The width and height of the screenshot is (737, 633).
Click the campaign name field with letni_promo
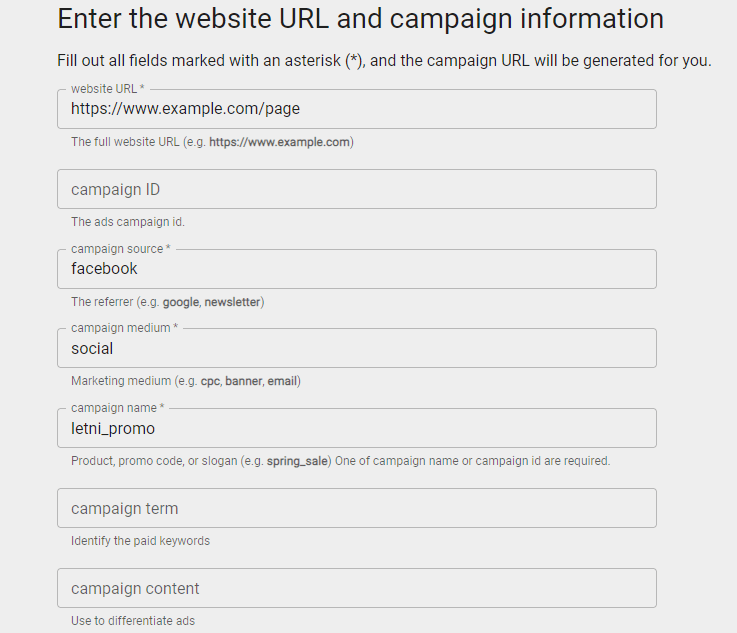[356, 429]
